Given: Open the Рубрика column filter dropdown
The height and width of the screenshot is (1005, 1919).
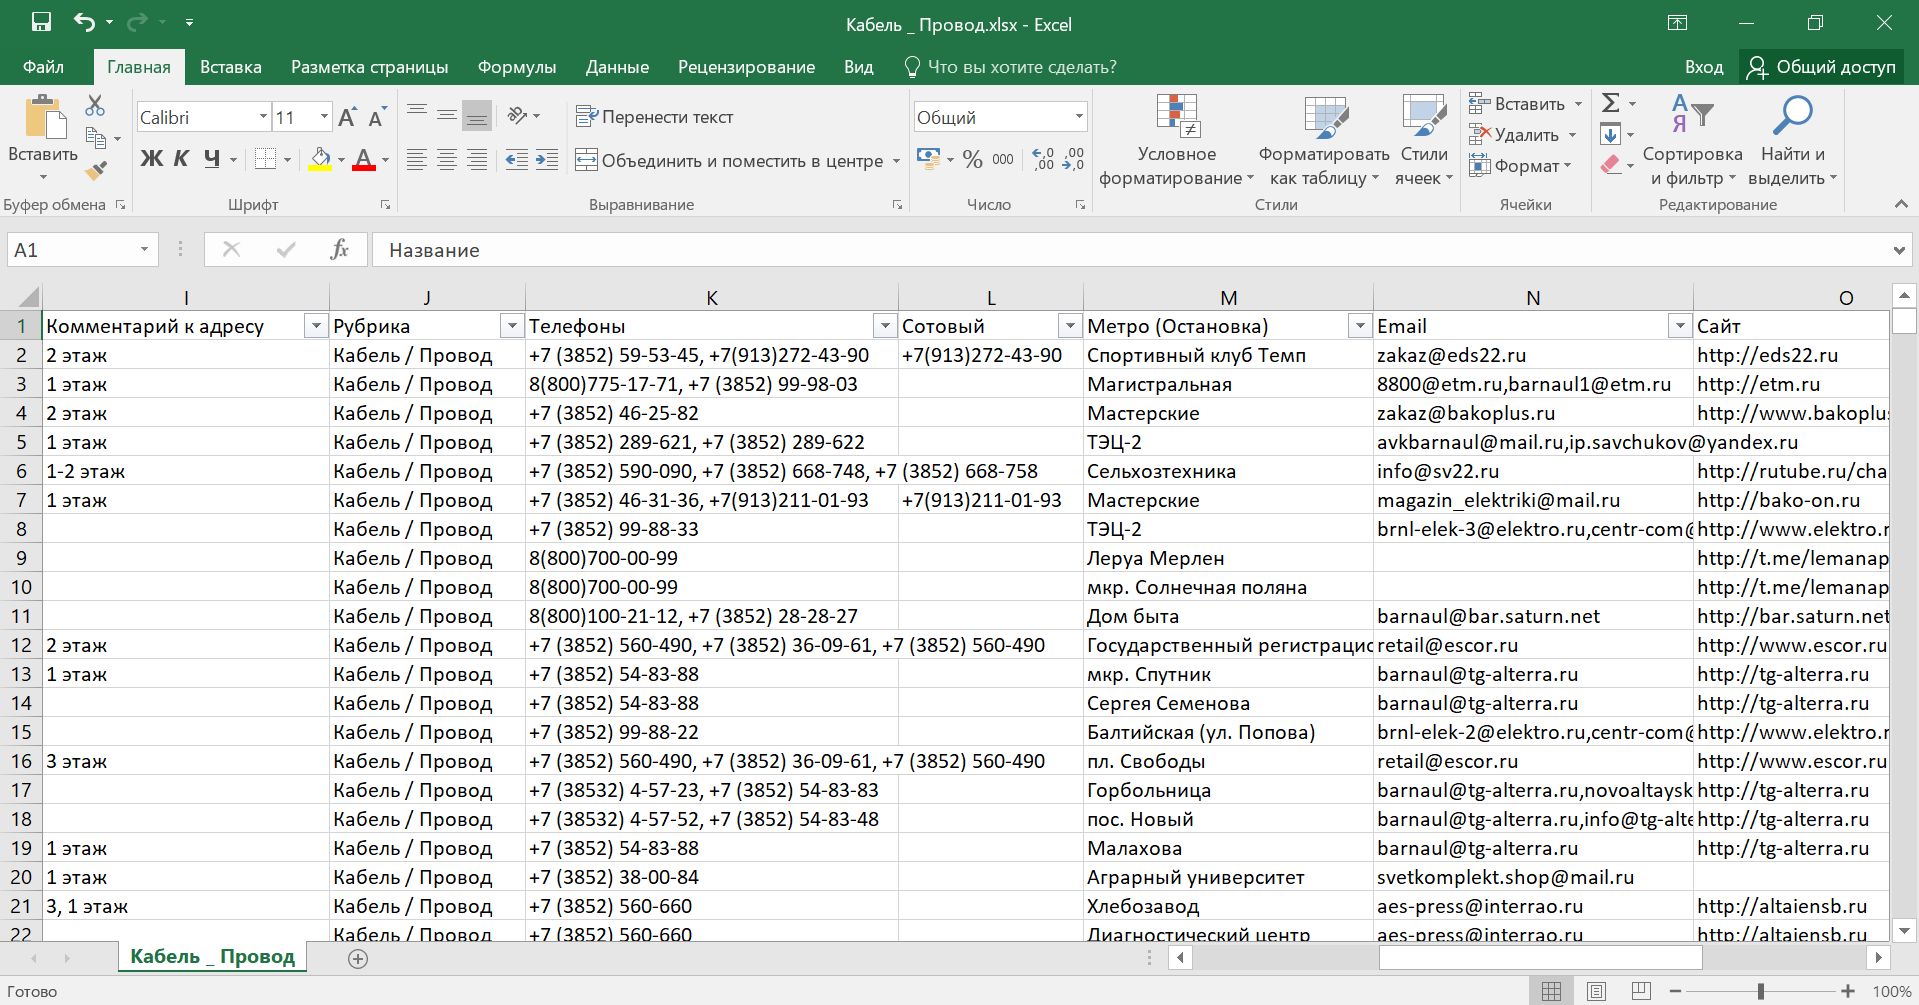Looking at the screenshot, I should [x=512, y=326].
